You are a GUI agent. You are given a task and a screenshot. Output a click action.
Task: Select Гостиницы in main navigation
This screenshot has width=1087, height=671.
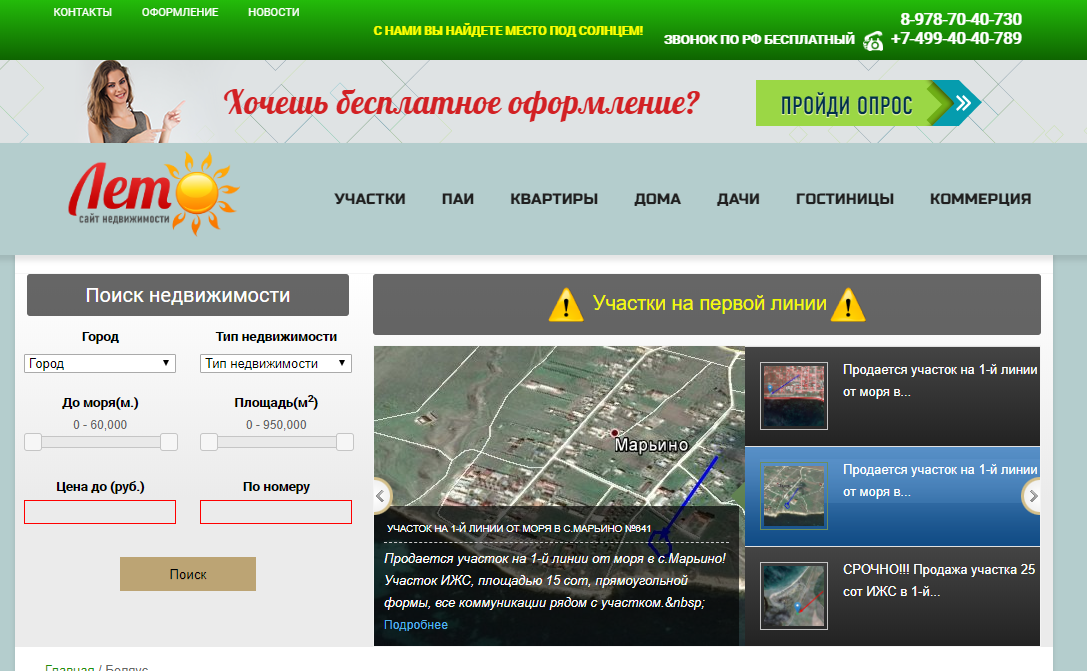(845, 199)
